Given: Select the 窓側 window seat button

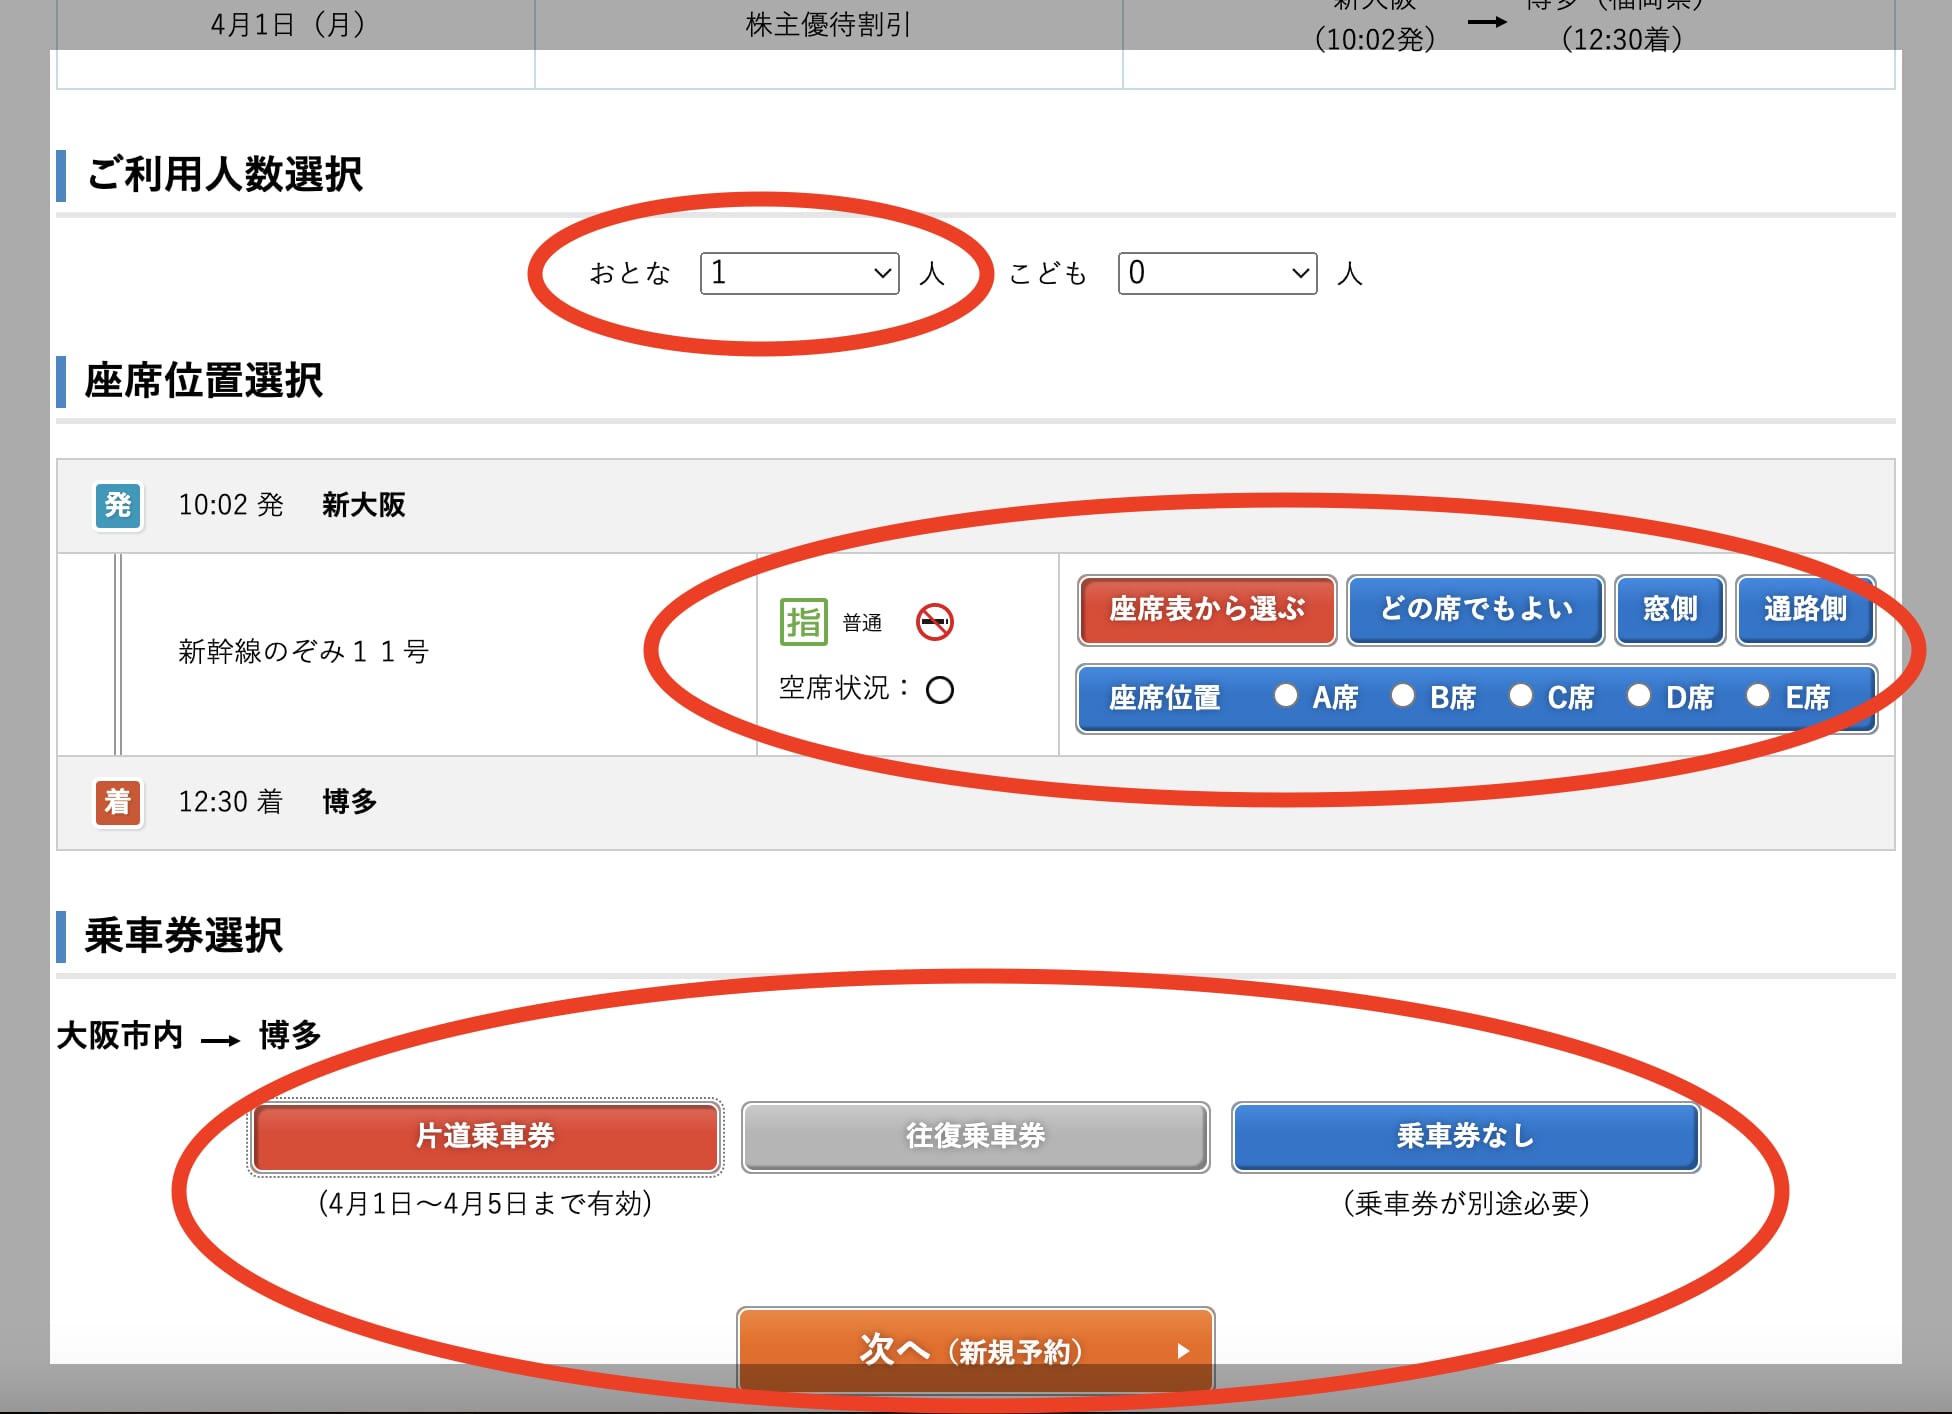Looking at the screenshot, I should click(1669, 610).
